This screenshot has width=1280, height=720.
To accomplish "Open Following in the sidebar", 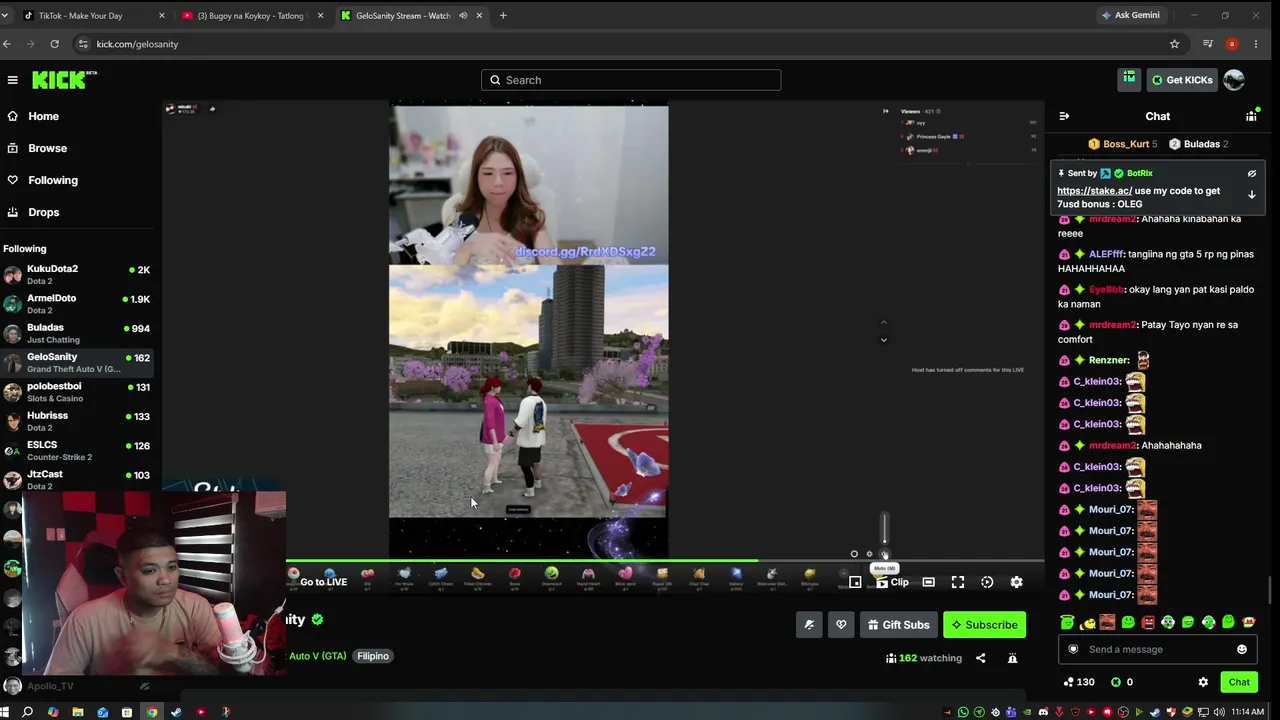I will click(53, 180).
